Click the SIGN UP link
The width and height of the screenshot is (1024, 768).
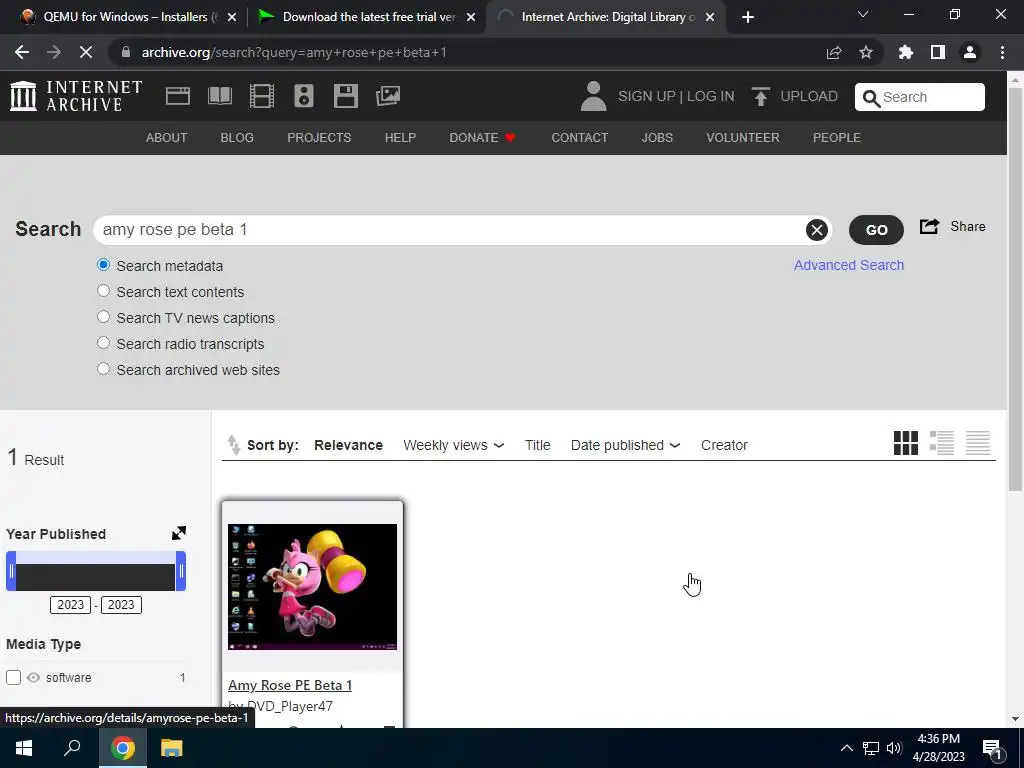[x=647, y=96]
